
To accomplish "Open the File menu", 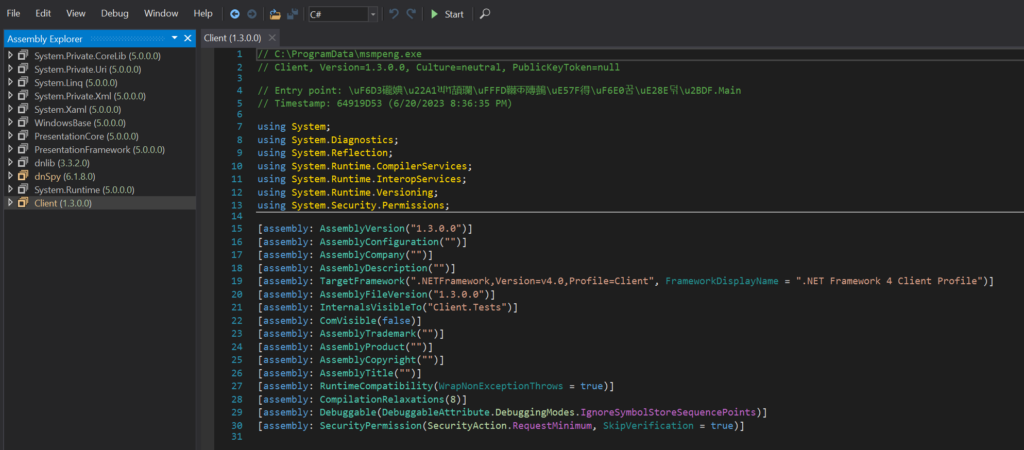I will click(13, 13).
